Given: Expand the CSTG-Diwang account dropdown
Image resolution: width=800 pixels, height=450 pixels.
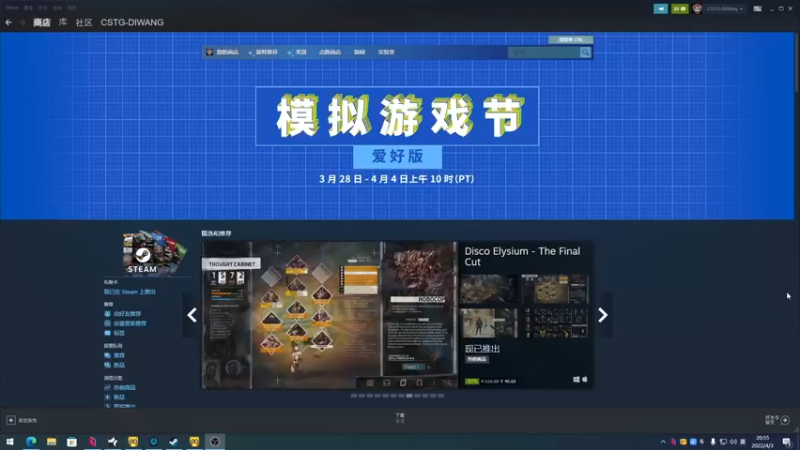Looking at the screenshot, I should 724,9.
